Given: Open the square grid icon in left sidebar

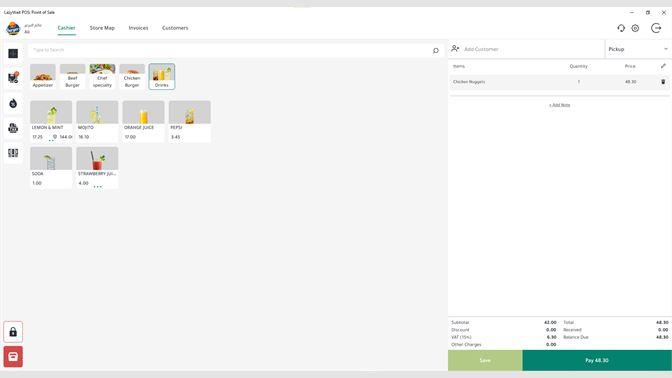Looking at the screenshot, I should coord(13,54).
